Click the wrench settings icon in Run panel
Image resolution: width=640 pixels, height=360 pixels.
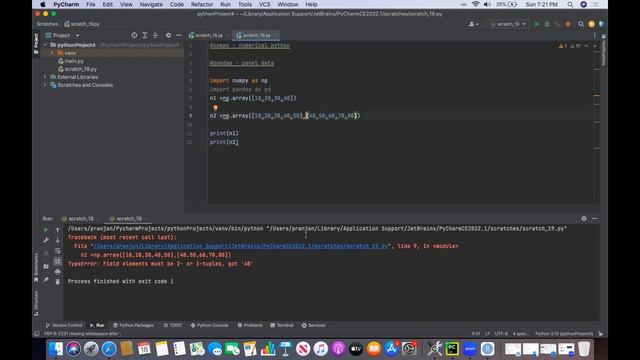46,240
